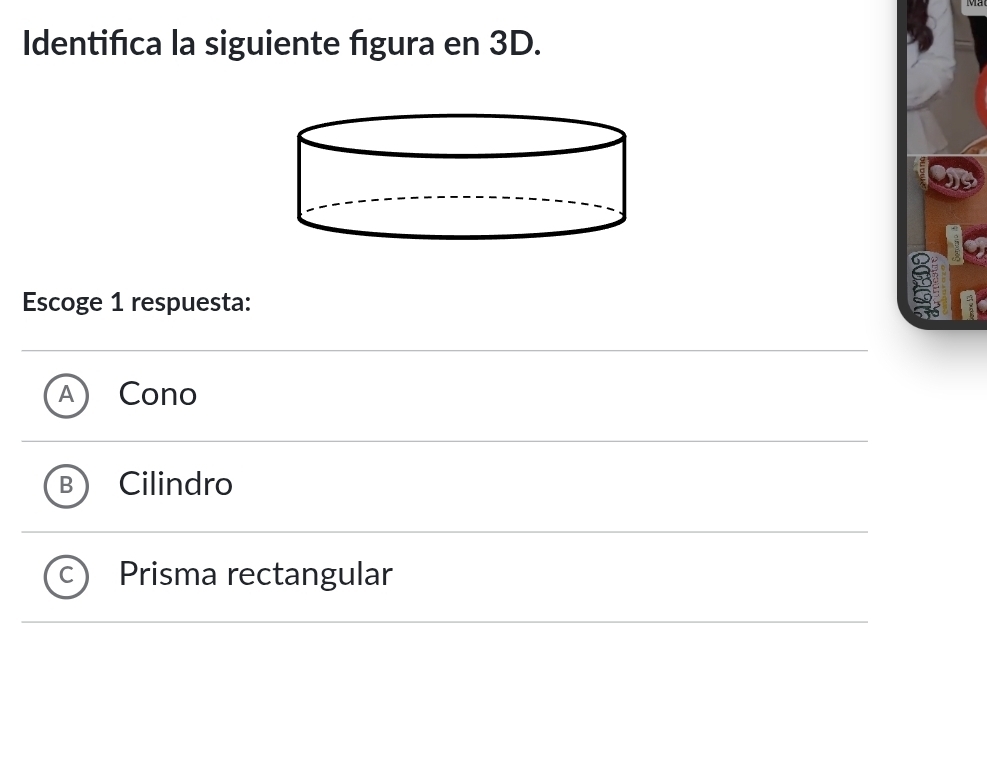The height and width of the screenshot is (762, 987).
Task: Click the bottom curved edge of the figure
Action: coord(462,234)
